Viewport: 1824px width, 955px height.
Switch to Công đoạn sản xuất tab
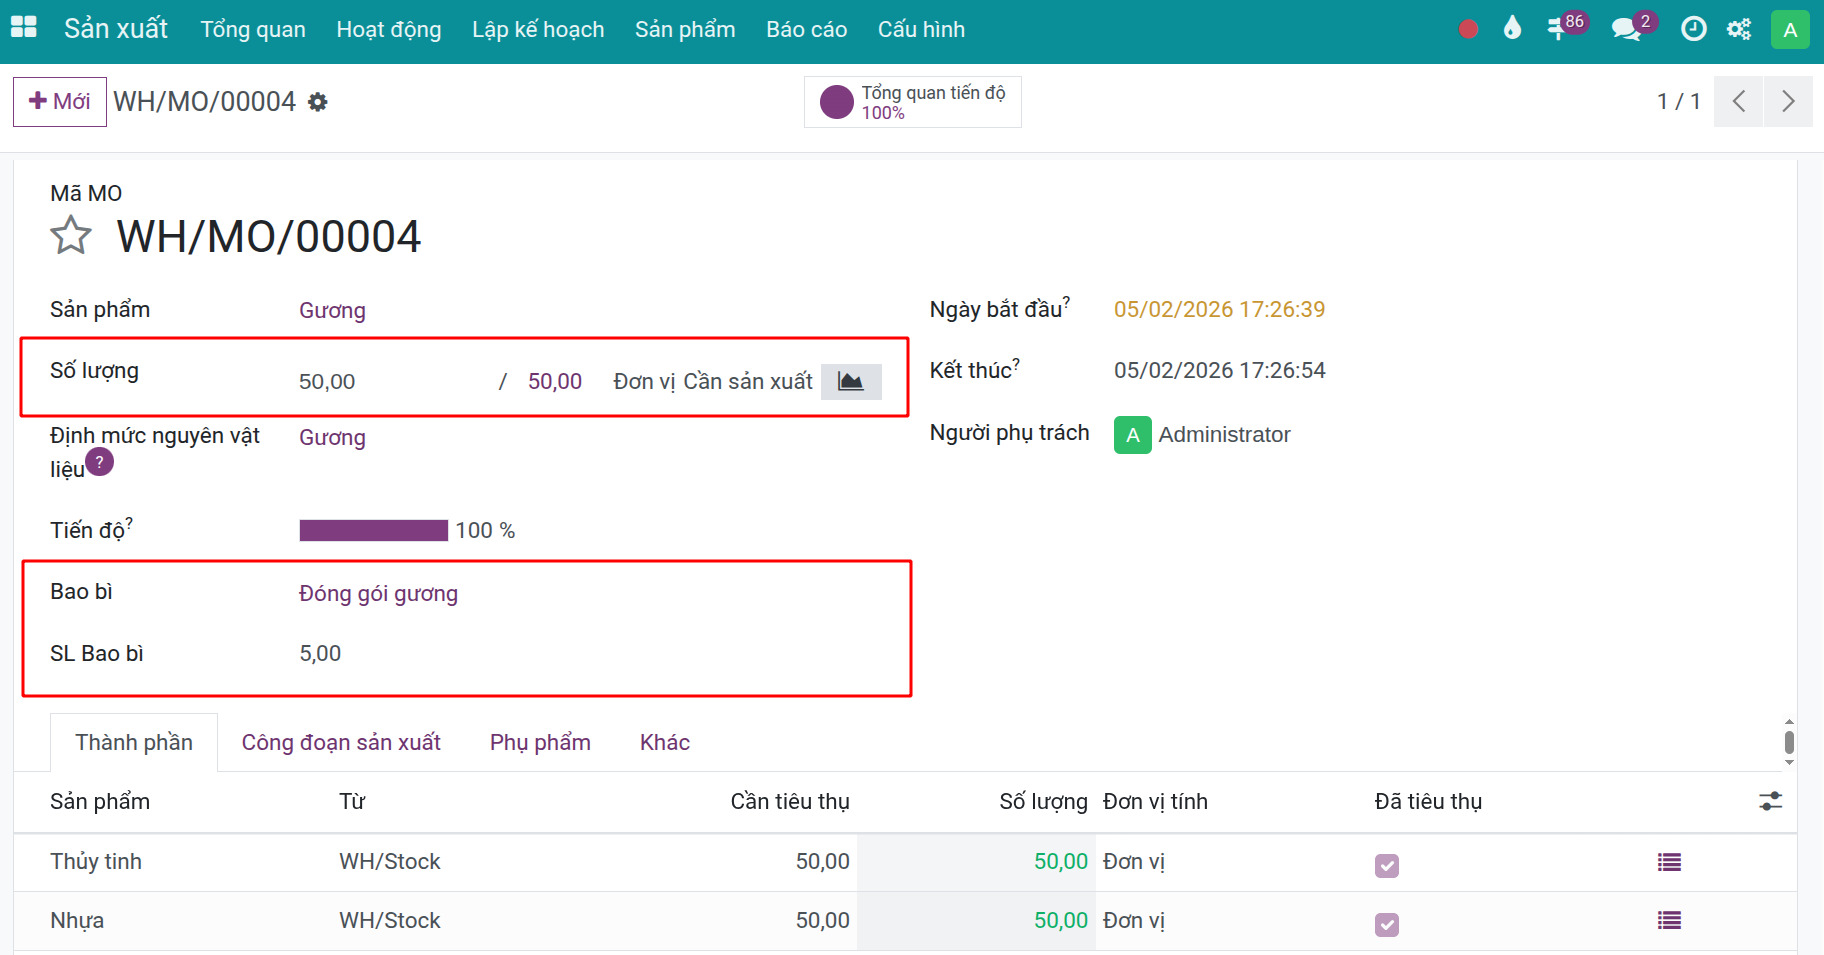(x=341, y=742)
